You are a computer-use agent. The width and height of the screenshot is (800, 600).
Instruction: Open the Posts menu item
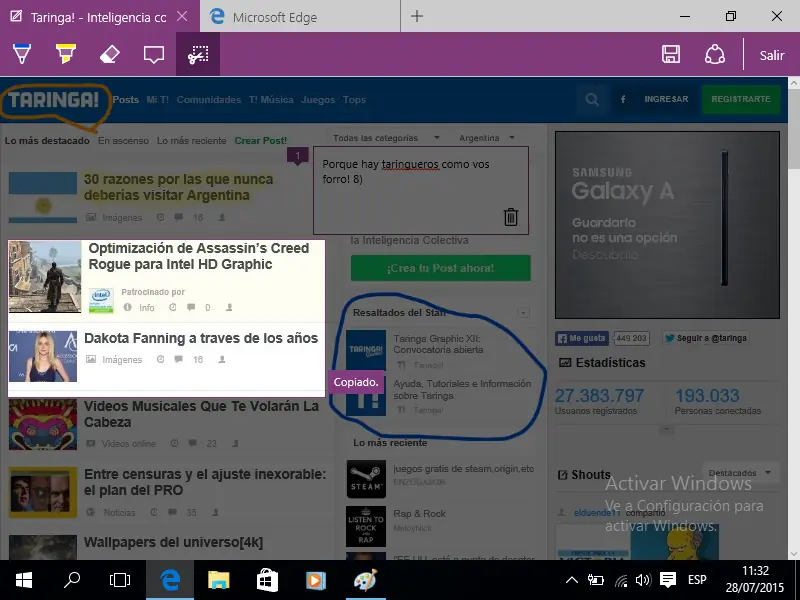click(126, 99)
